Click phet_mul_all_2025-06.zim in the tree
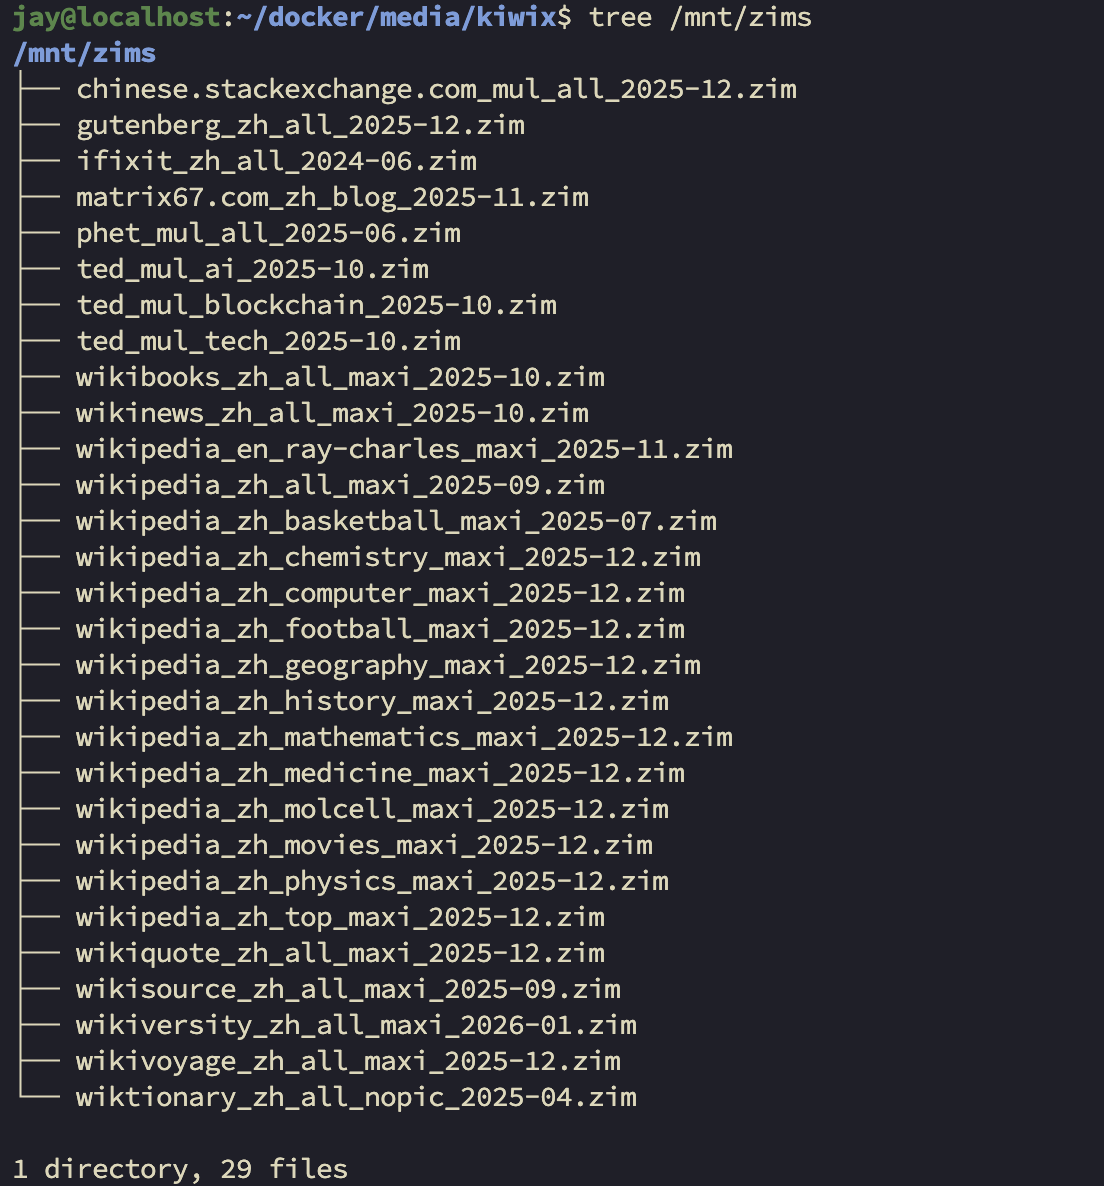The image size is (1104, 1186). tap(268, 233)
